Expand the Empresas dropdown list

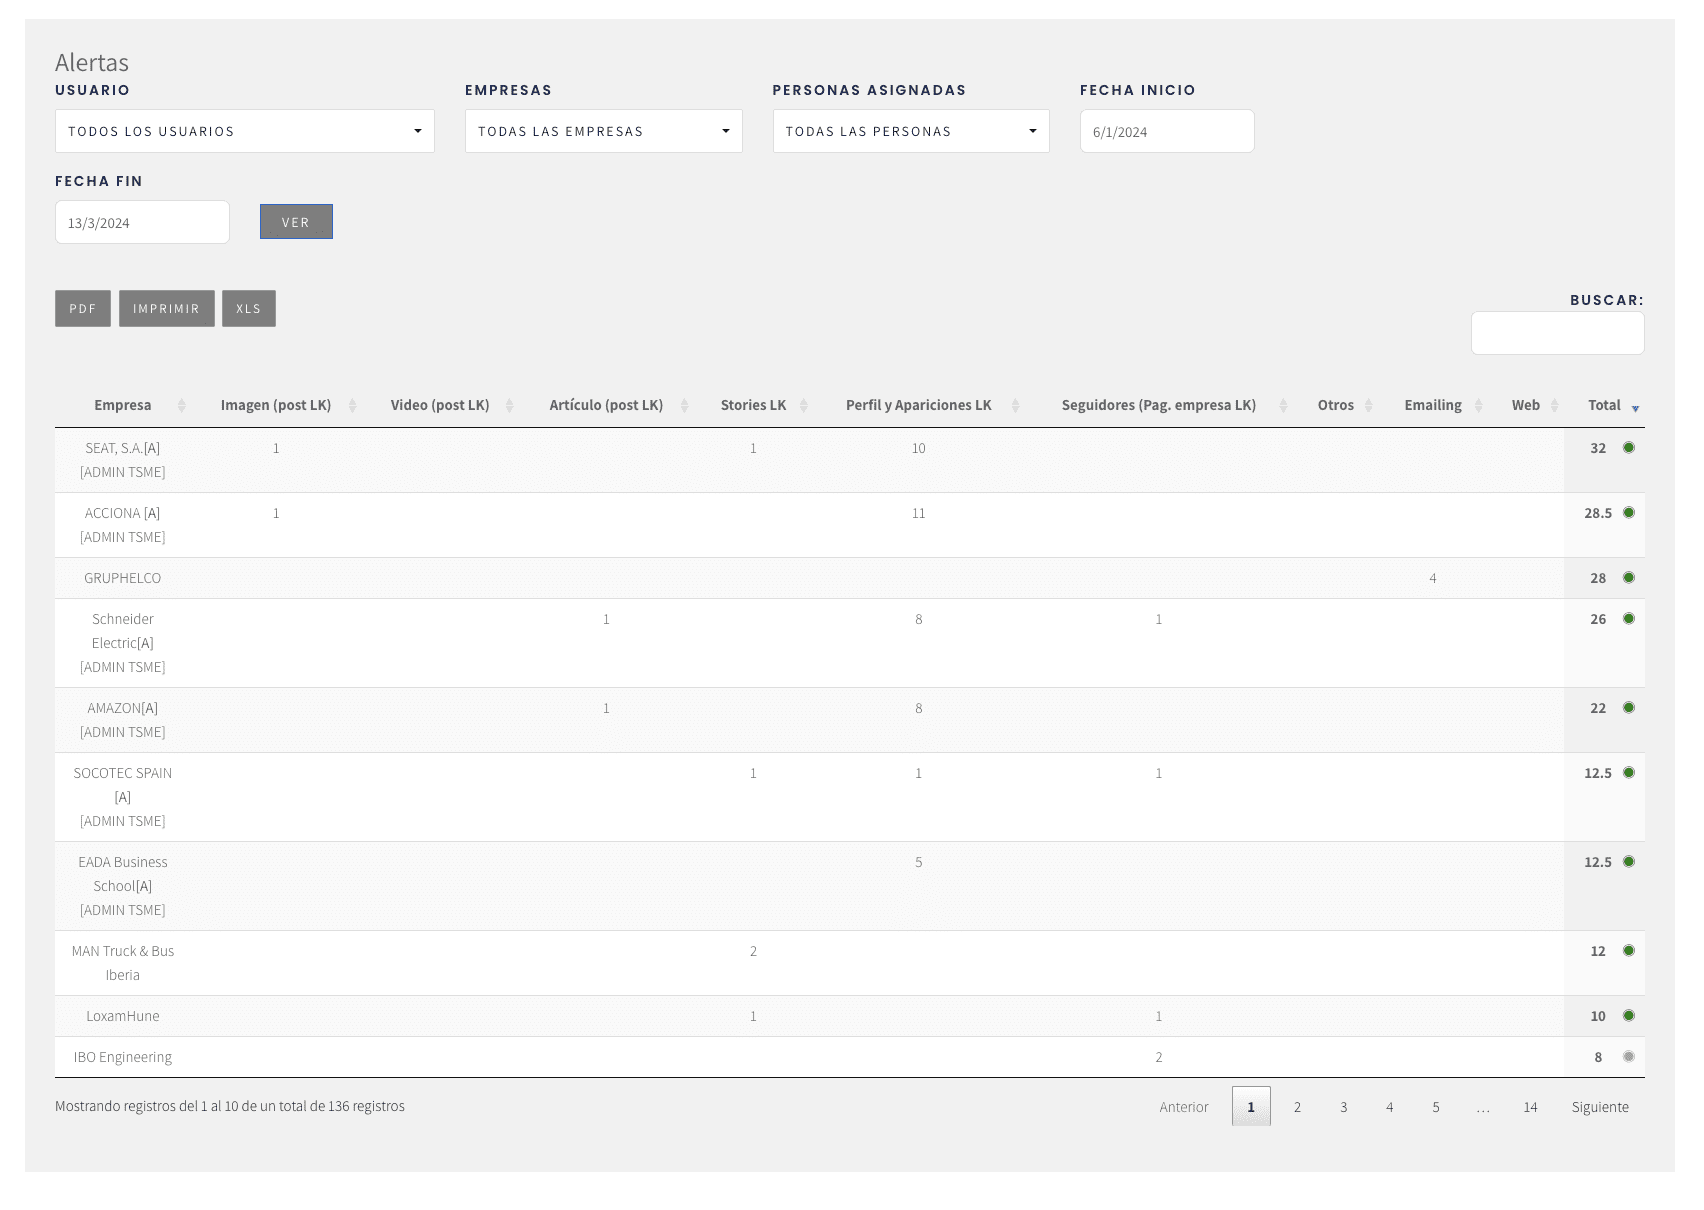(603, 132)
